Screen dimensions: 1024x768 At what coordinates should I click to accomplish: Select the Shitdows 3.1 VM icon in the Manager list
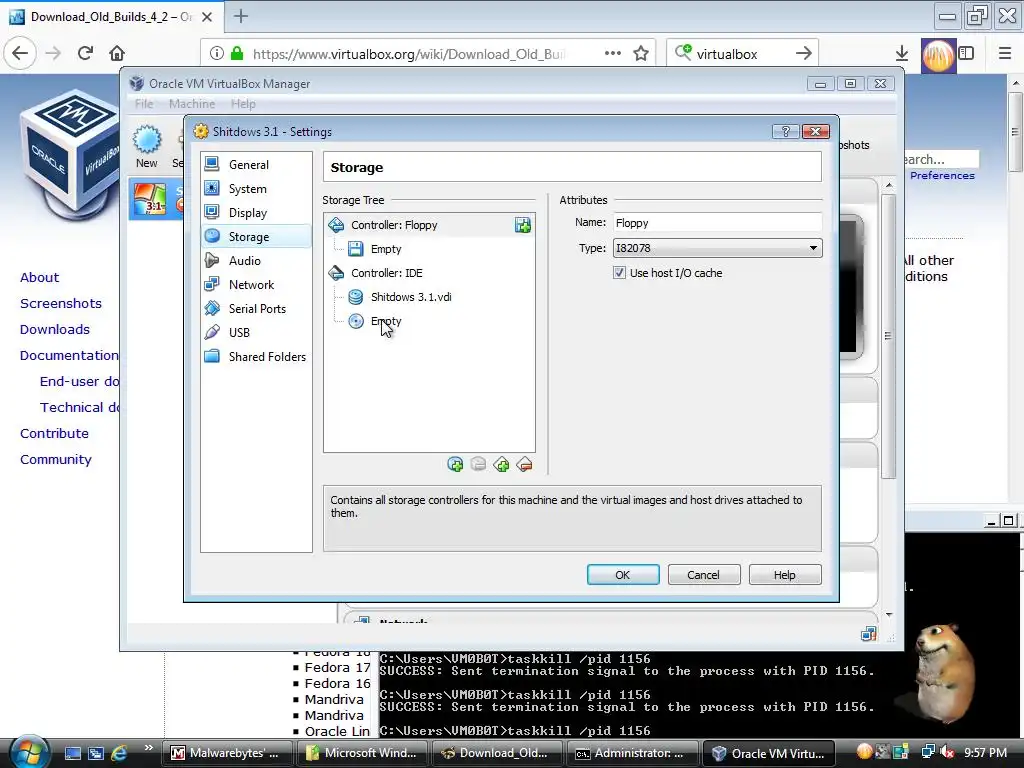click(150, 199)
